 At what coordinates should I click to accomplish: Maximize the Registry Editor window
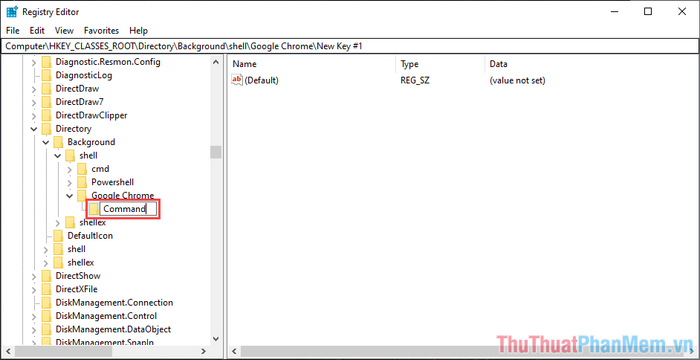point(648,12)
